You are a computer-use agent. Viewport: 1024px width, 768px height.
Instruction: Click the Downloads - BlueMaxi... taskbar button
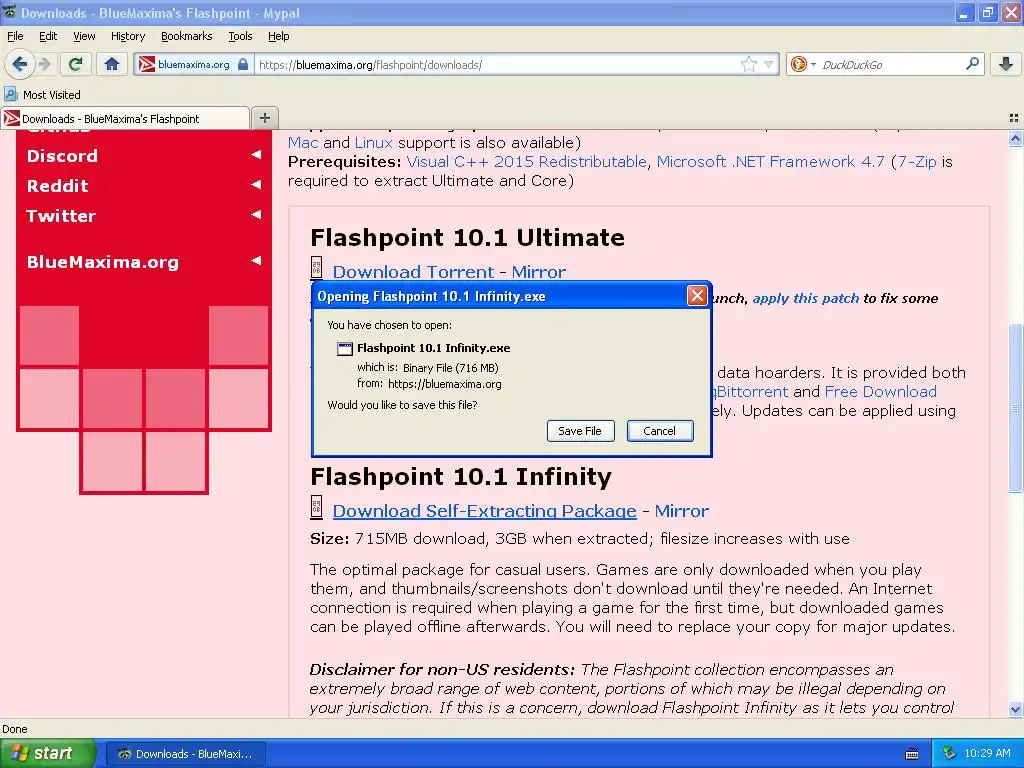[185, 754]
